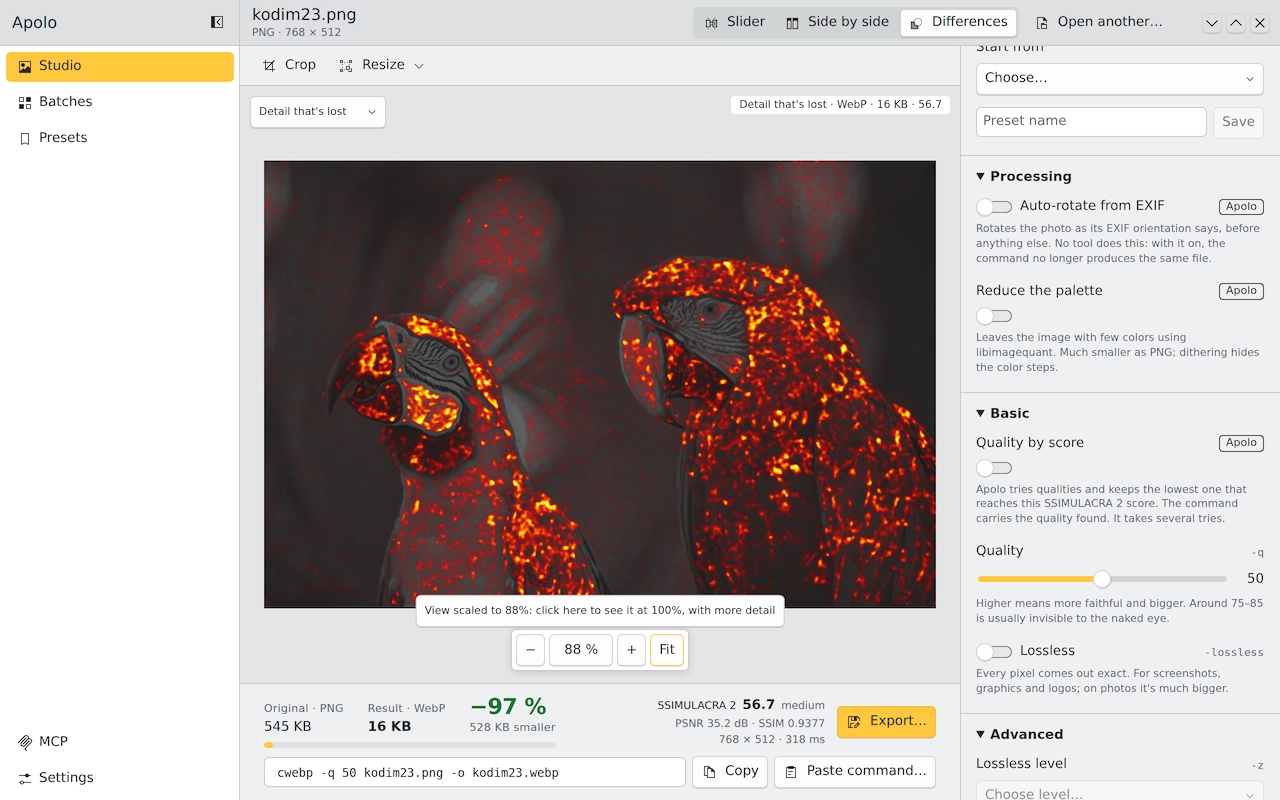Zoom in with the plus button
The image size is (1280, 800).
[631, 650]
